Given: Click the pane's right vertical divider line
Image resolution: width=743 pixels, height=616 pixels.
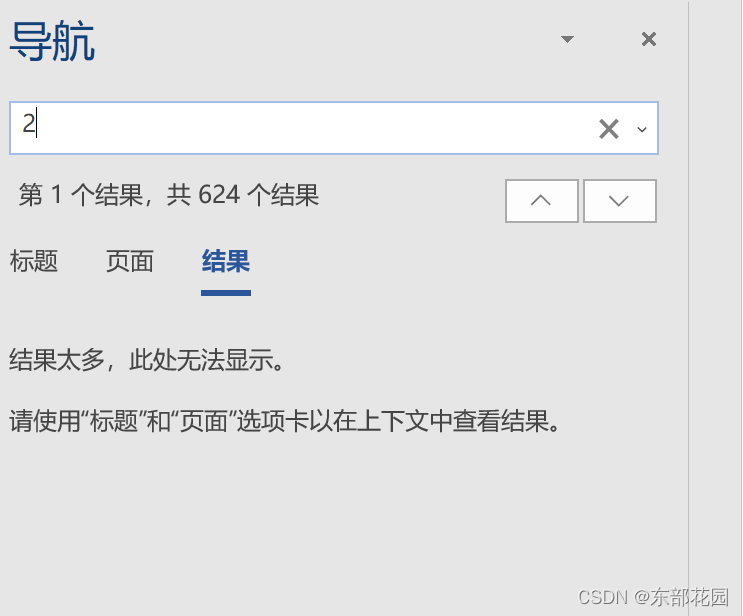Looking at the screenshot, I should pos(688,308).
